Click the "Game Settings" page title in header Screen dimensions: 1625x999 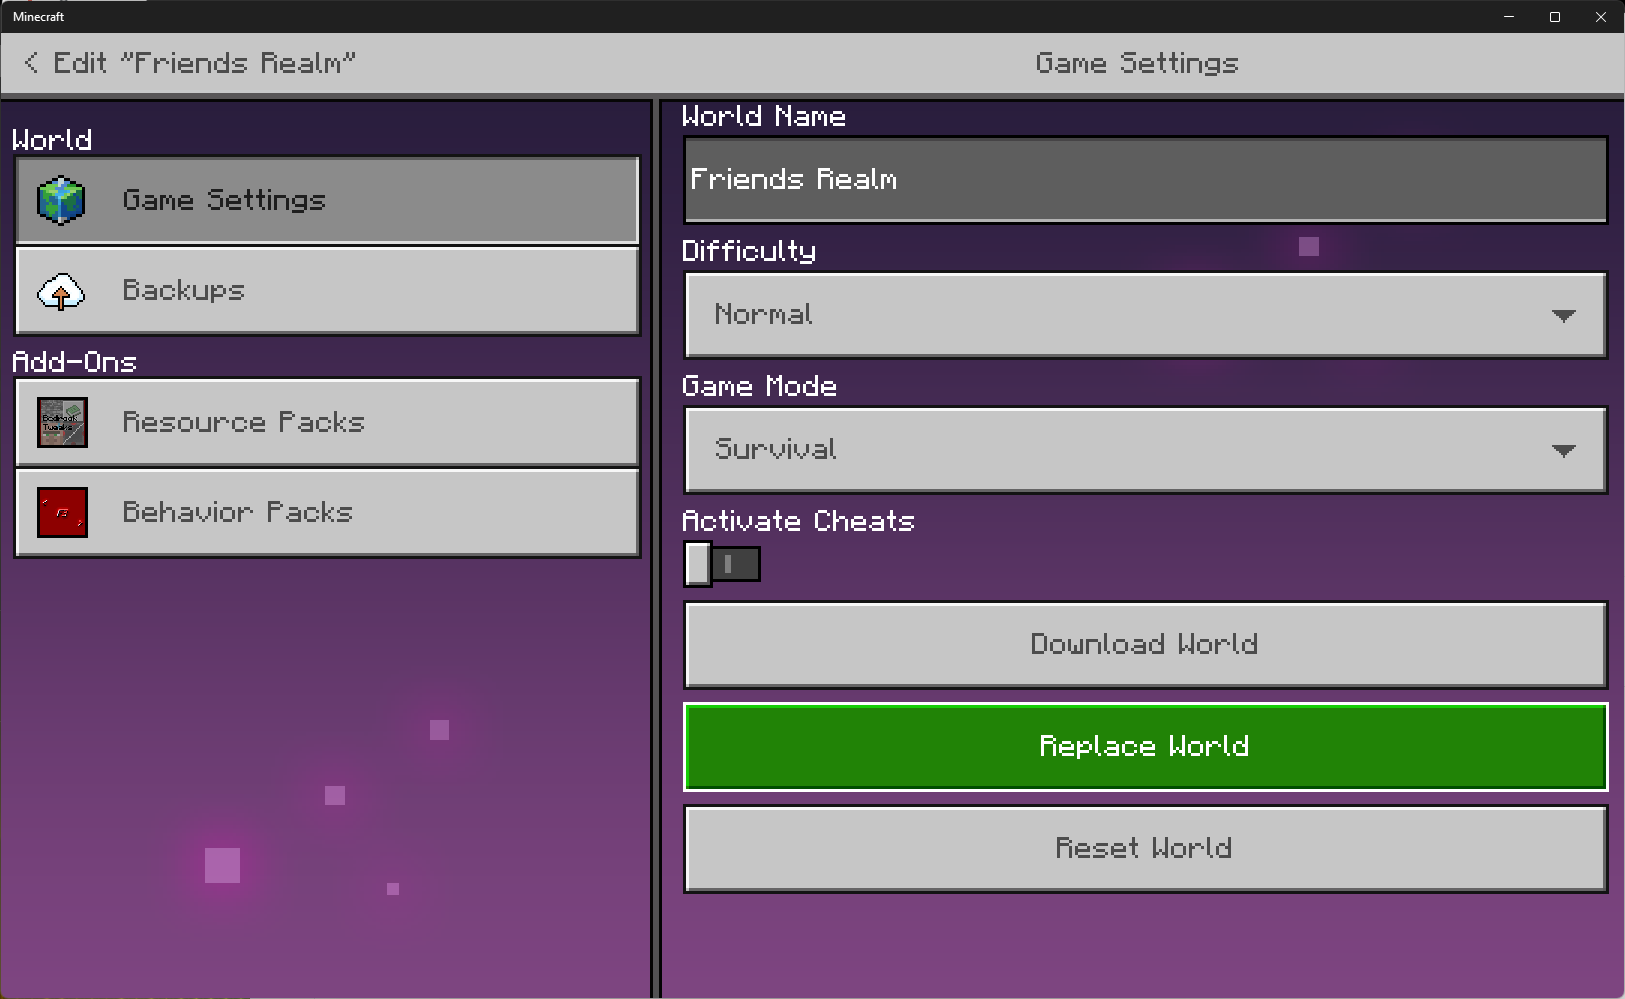(1137, 63)
